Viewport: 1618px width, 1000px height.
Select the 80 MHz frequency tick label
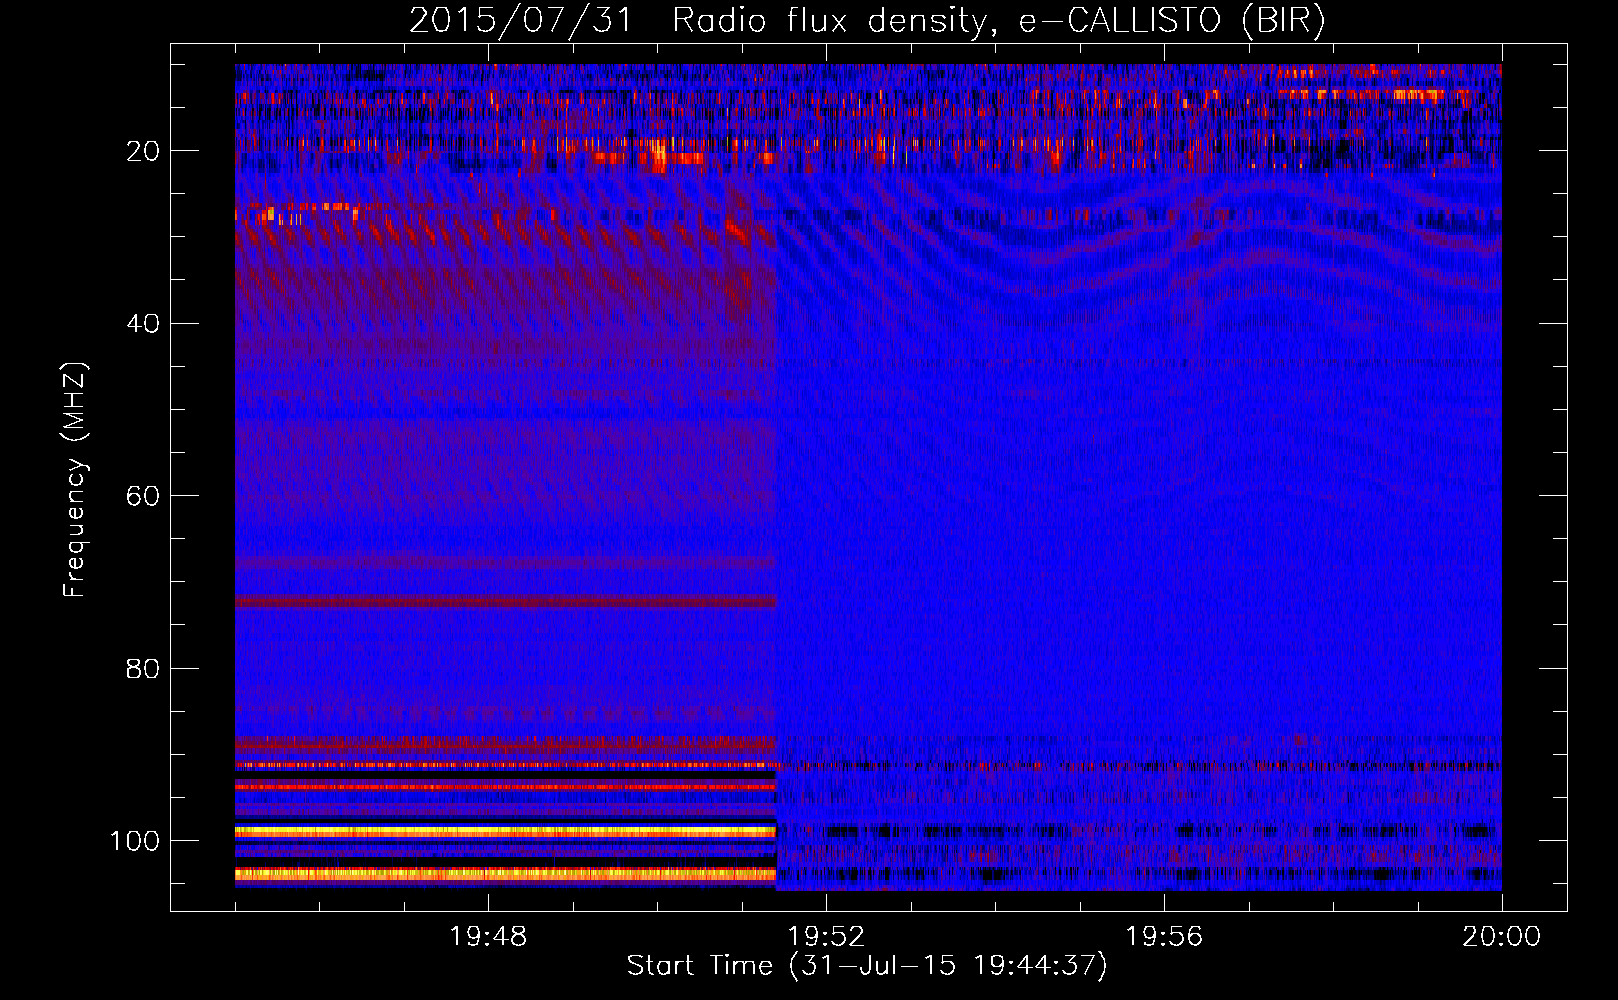pos(142,669)
